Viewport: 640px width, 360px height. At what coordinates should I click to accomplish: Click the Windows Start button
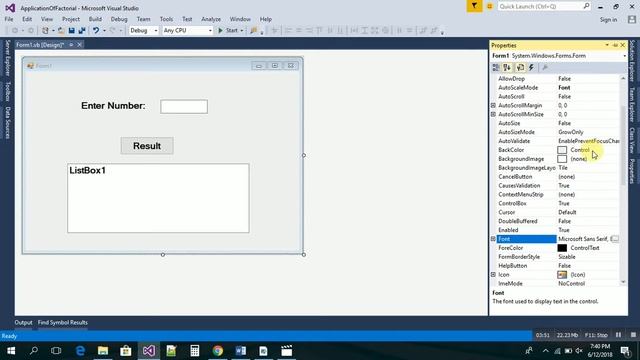[x=11, y=351]
